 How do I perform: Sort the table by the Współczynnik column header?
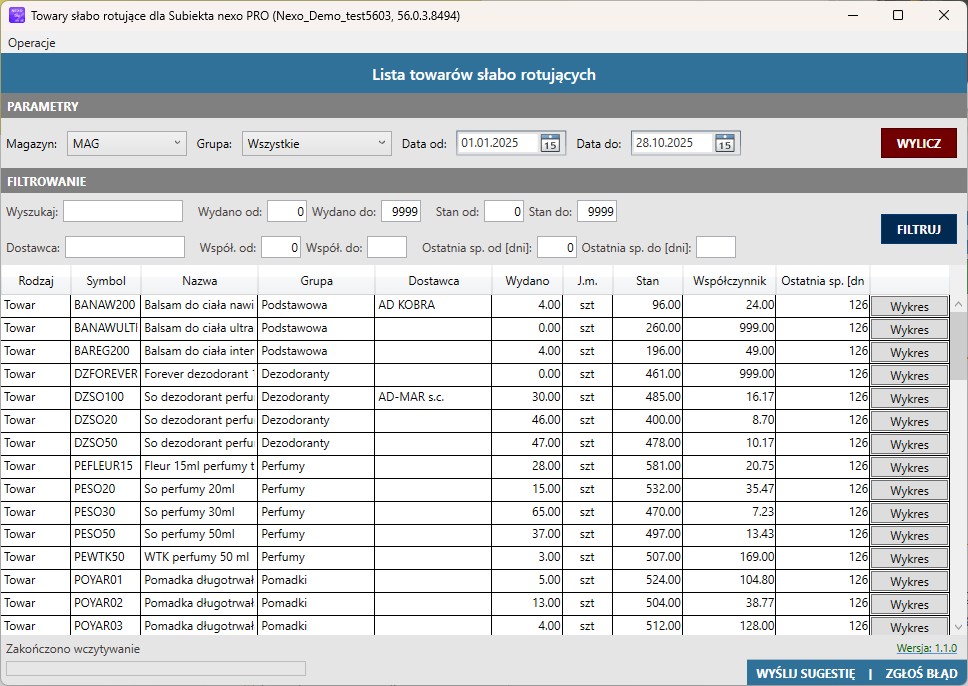point(728,281)
